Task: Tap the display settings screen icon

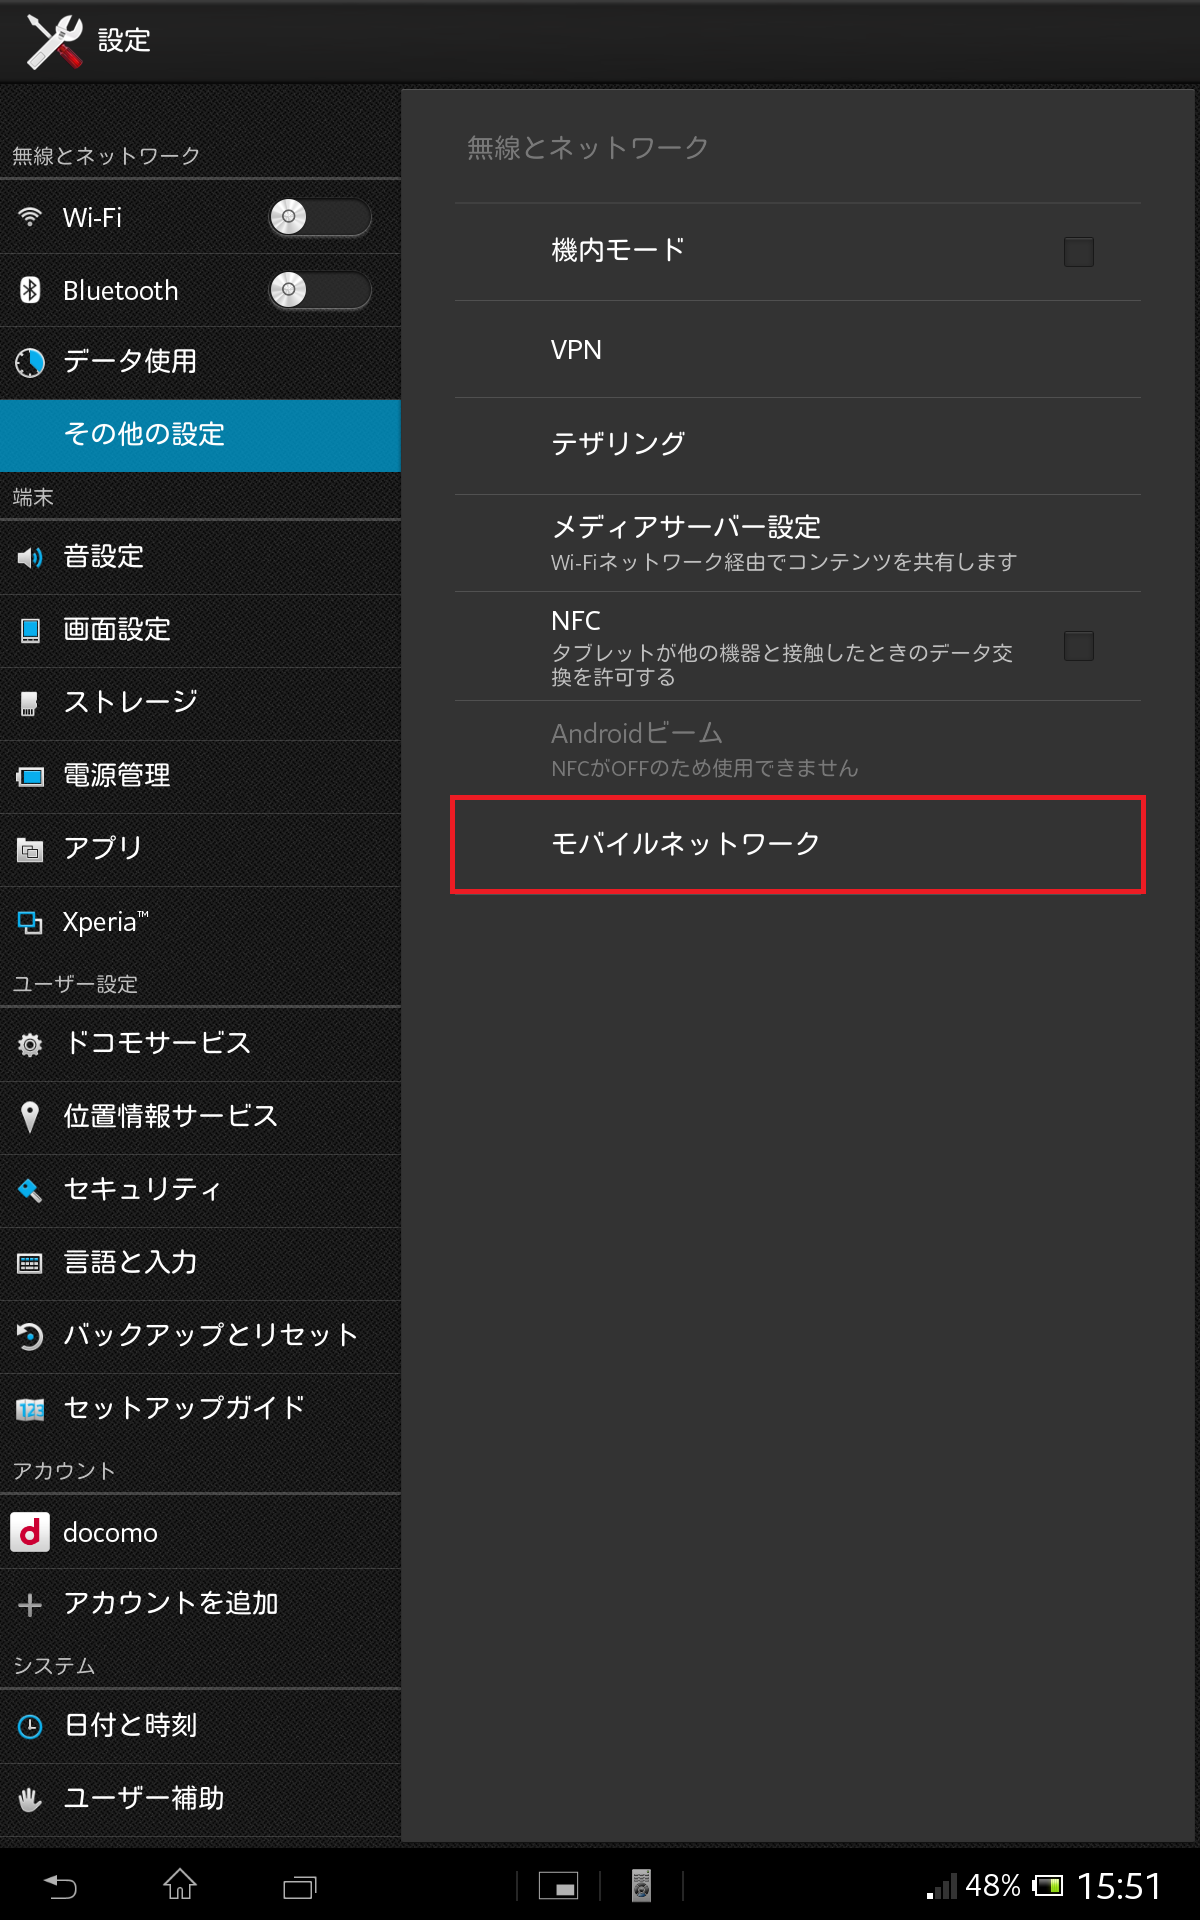Action: point(30,630)
